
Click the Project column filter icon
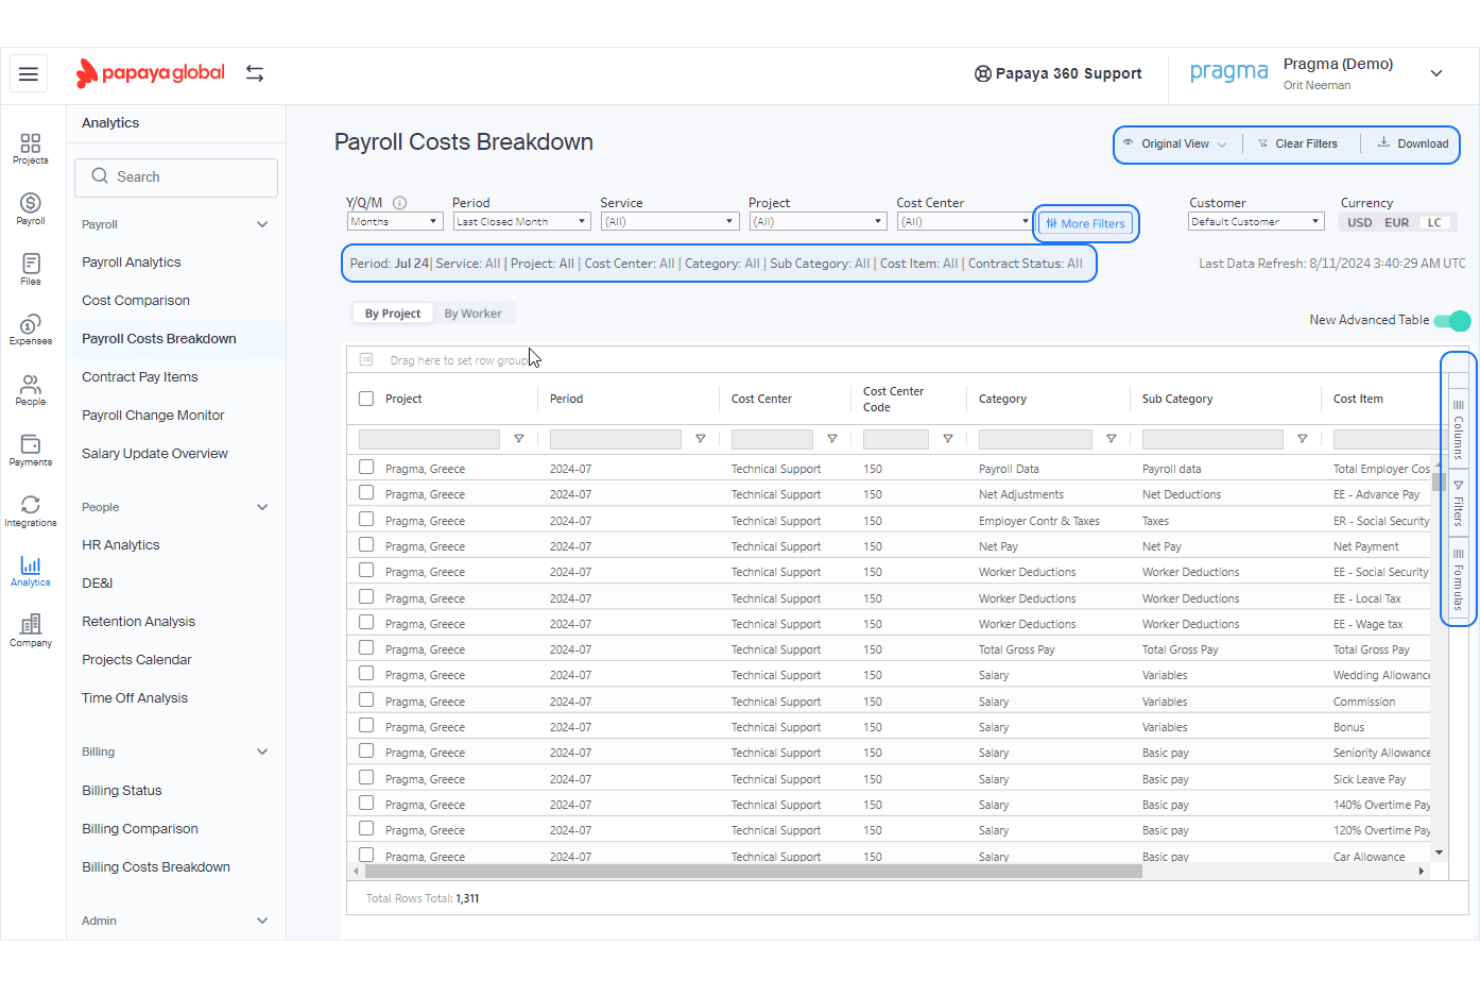(x=519, y=439)
